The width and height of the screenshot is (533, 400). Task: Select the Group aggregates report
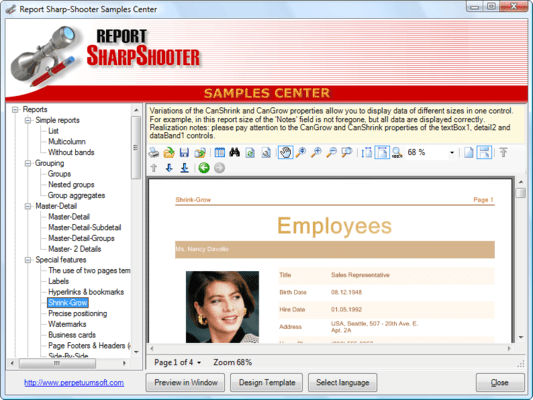pos(76,195)
